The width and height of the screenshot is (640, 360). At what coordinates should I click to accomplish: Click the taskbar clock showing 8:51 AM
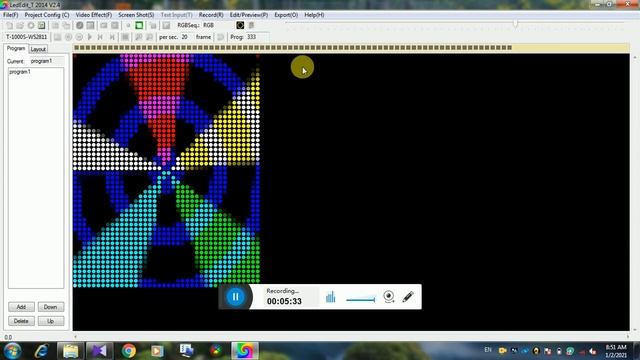(x=616, y=351)
